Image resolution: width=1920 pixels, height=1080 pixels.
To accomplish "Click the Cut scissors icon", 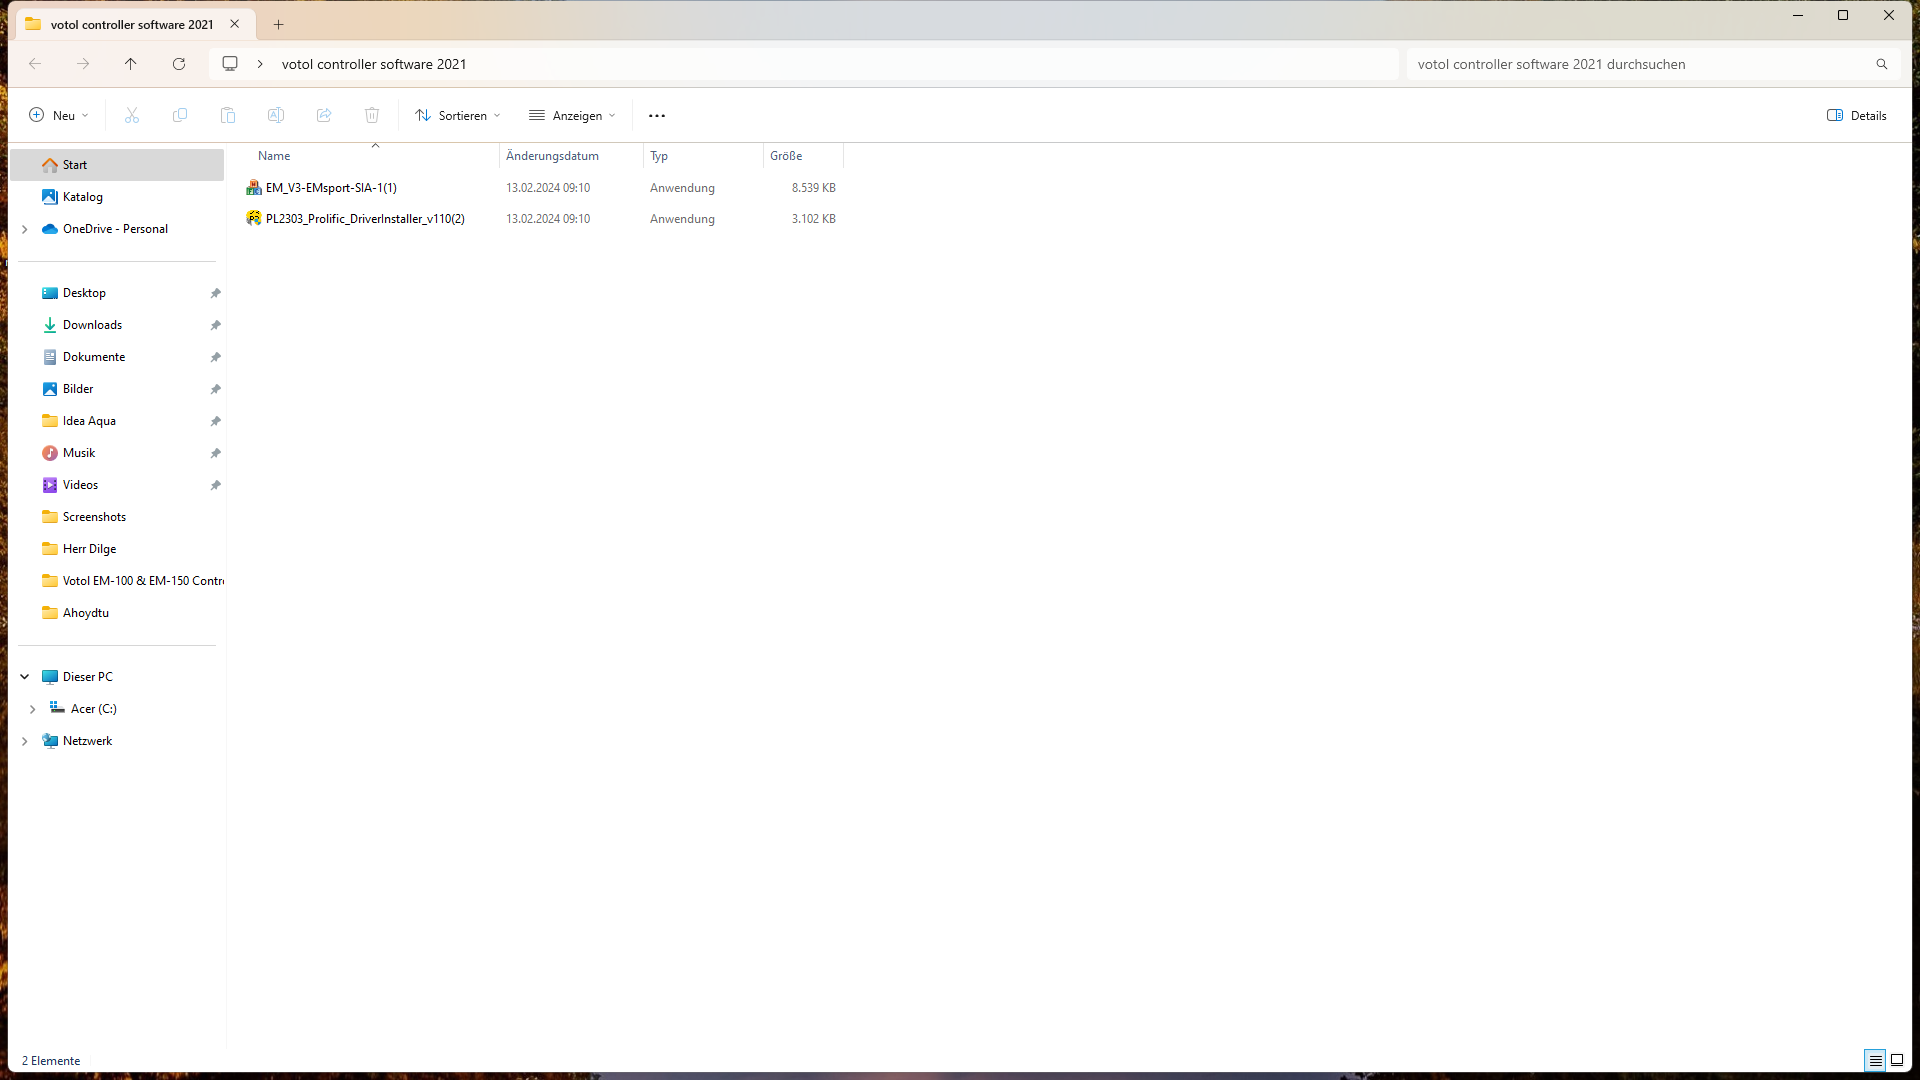I will coord(132,115).
